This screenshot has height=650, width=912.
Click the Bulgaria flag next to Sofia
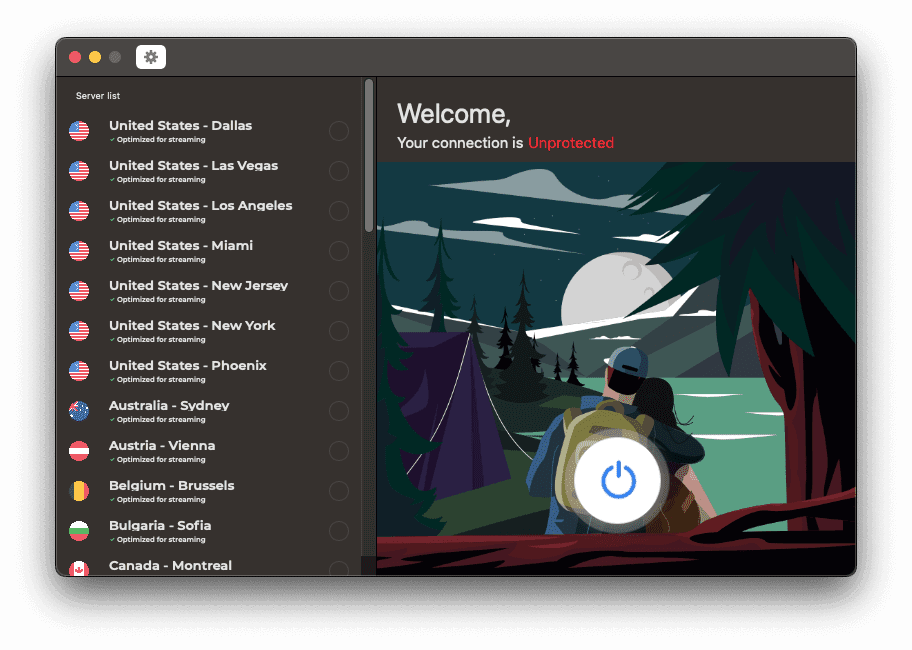pos(79,531)
